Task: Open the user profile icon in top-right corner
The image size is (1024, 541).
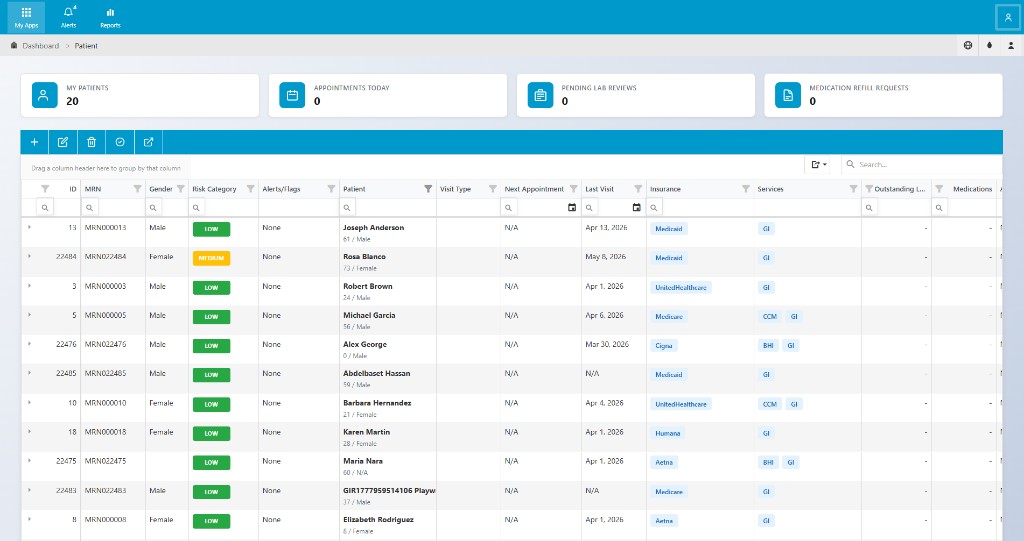Action: pyautogui.click(x=1008, y=18)
